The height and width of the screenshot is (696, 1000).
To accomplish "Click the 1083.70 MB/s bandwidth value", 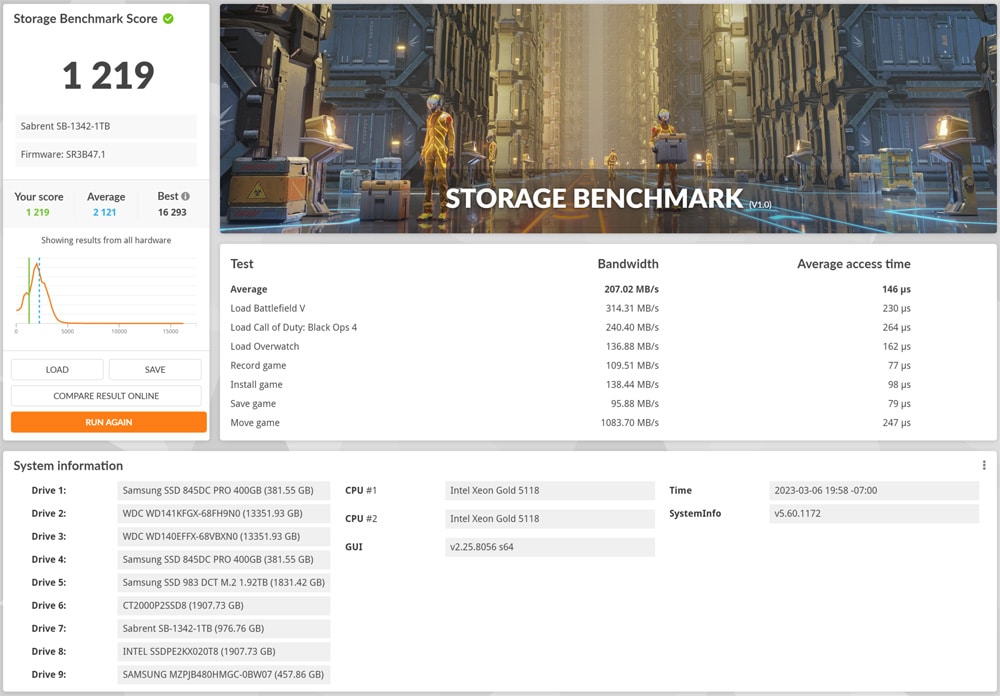I will click(x=629, y=423).
